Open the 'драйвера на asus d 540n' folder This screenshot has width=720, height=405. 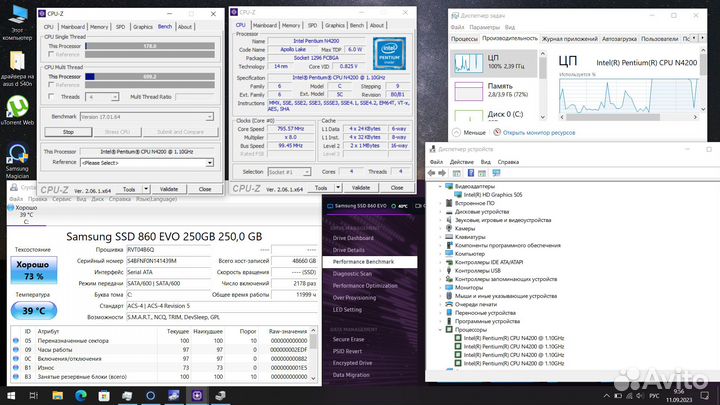[17, 69]
